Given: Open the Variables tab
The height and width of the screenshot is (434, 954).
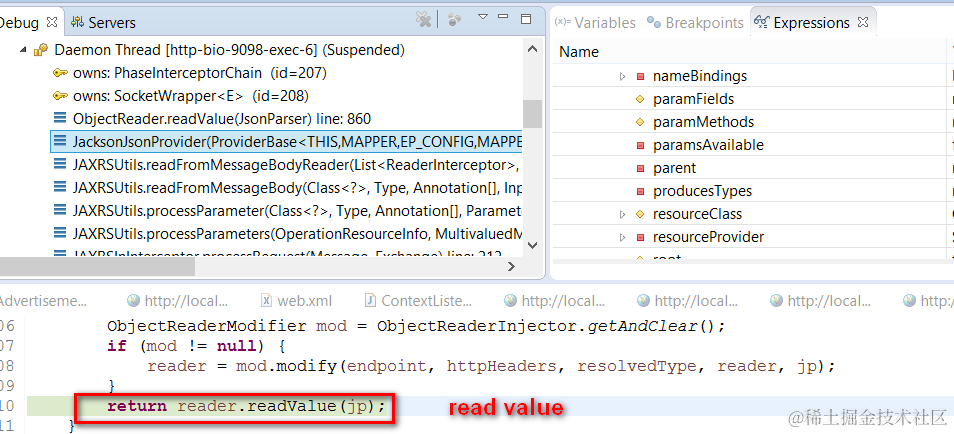Looking at the screenshot, I should pyautogui.click(x=596, y=23).
